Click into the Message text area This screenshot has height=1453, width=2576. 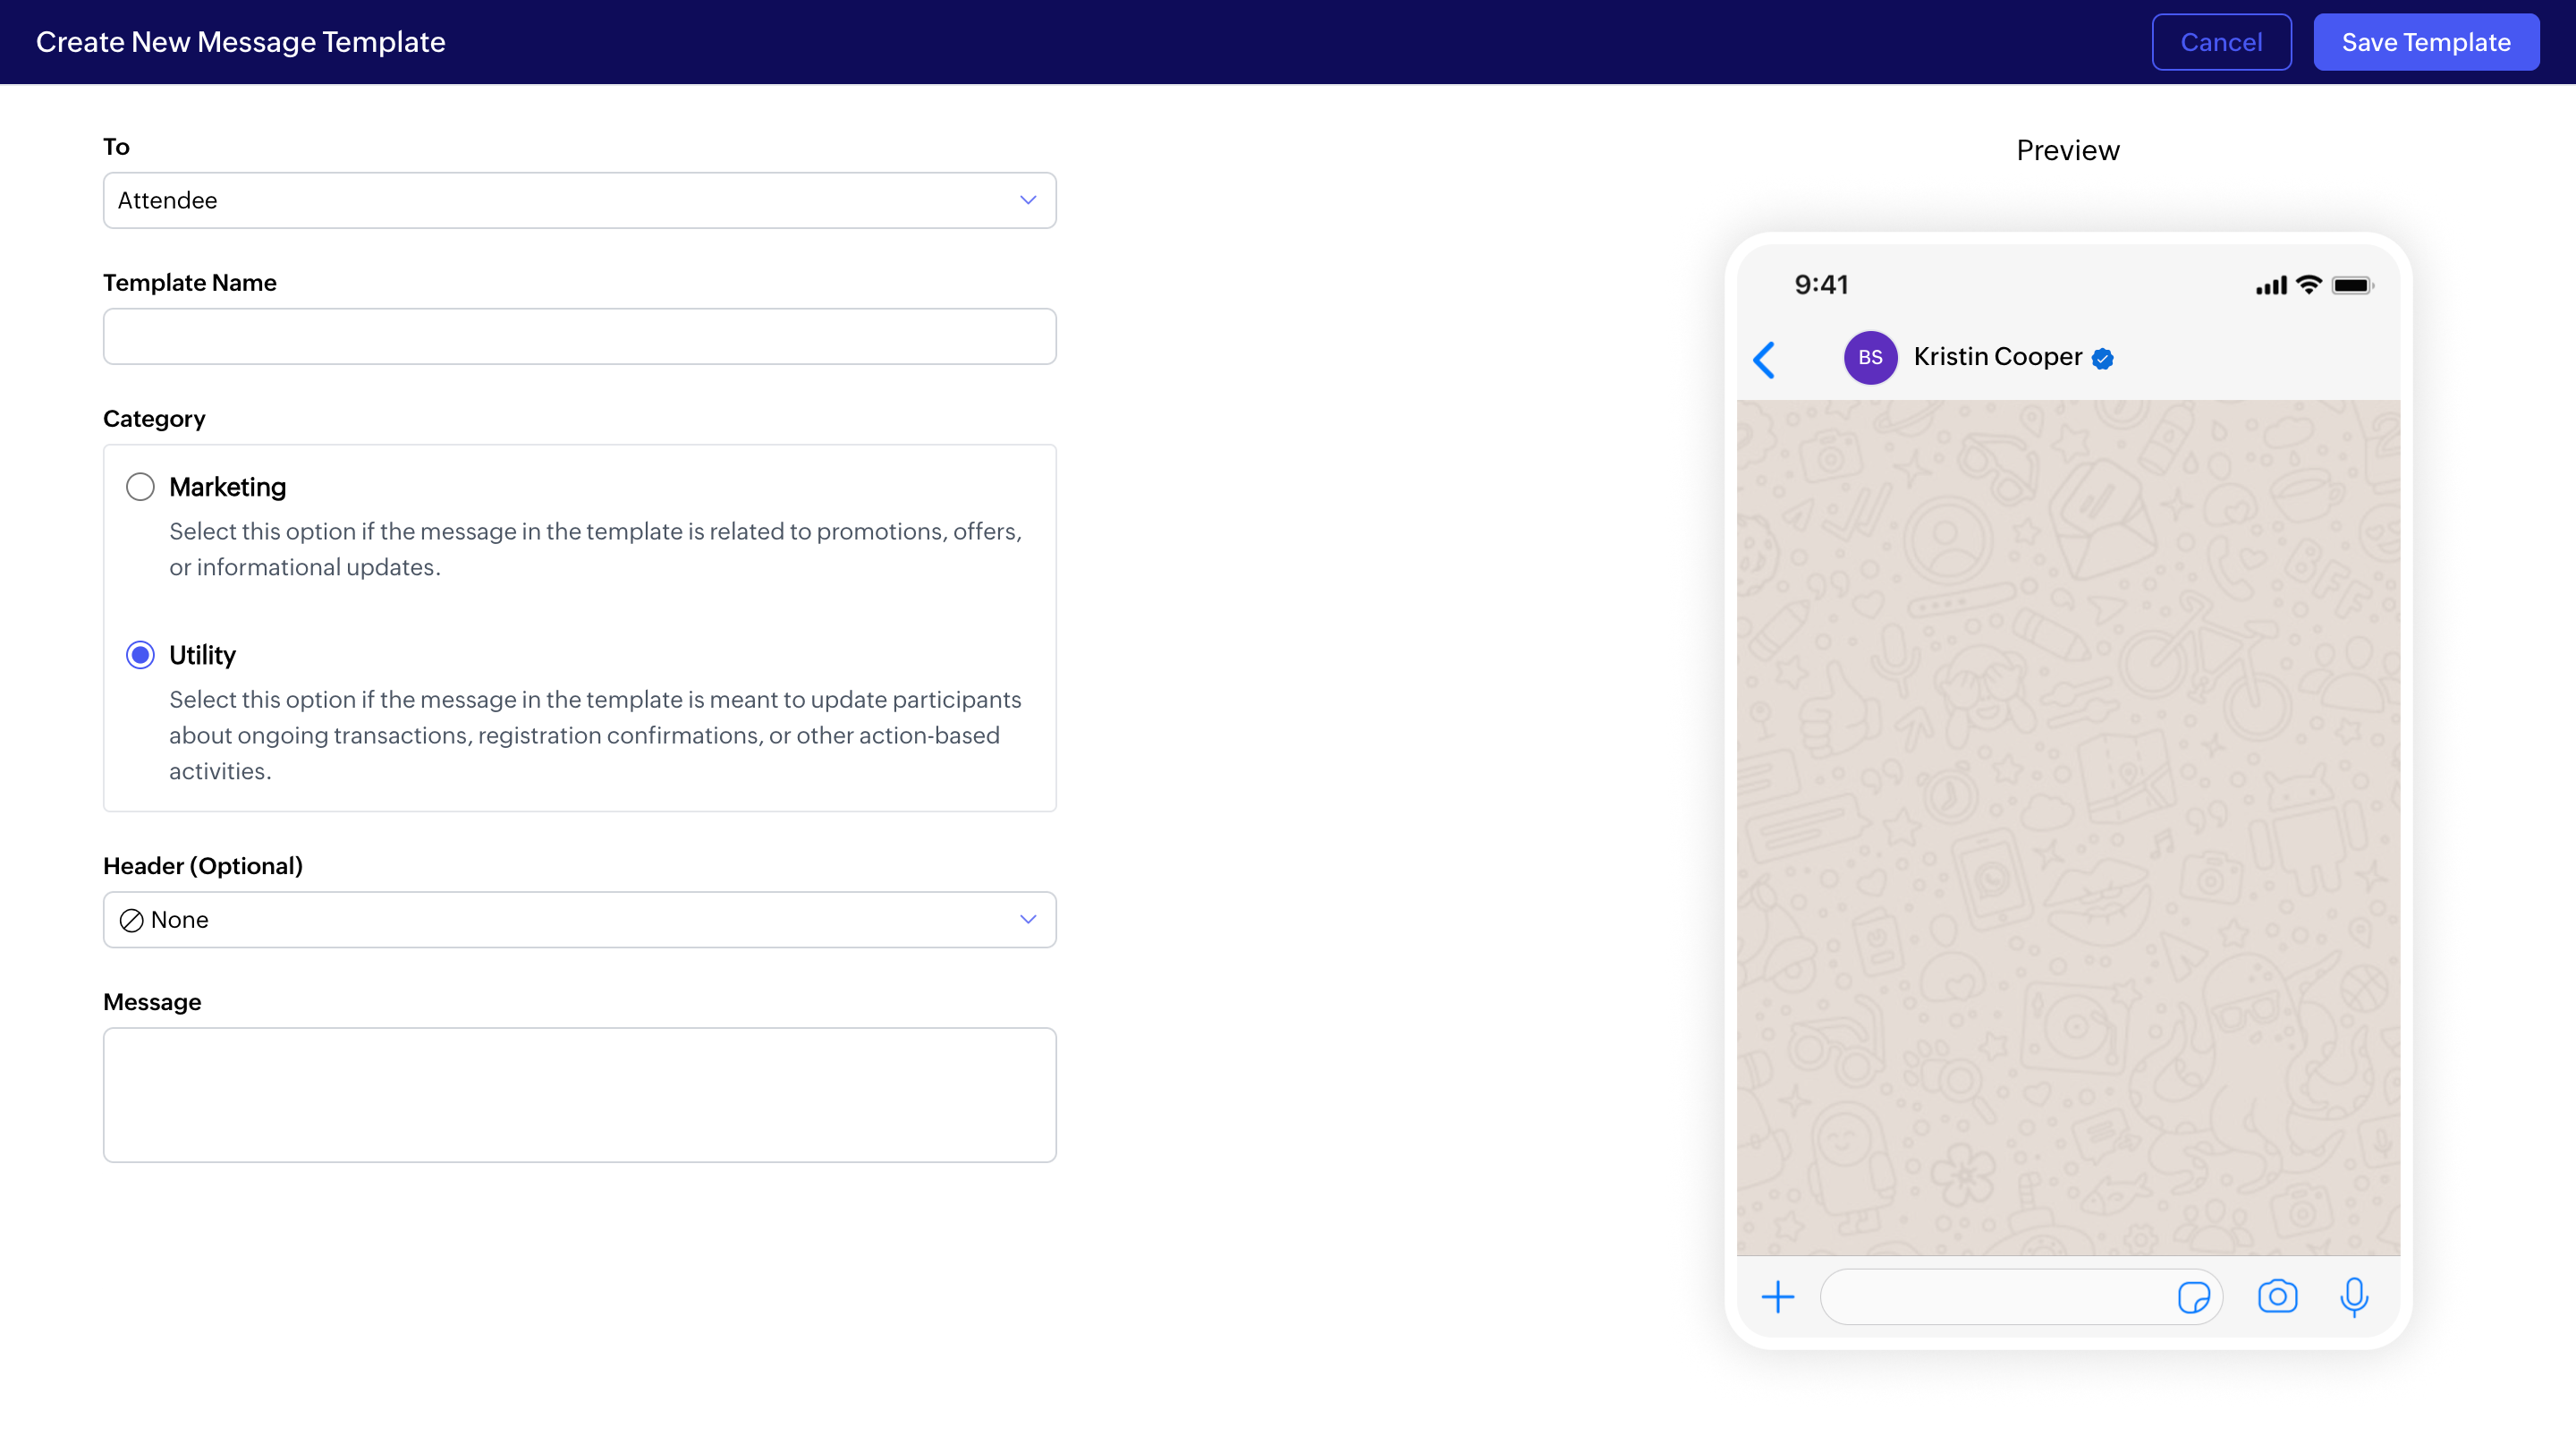tap(579, 1094)
